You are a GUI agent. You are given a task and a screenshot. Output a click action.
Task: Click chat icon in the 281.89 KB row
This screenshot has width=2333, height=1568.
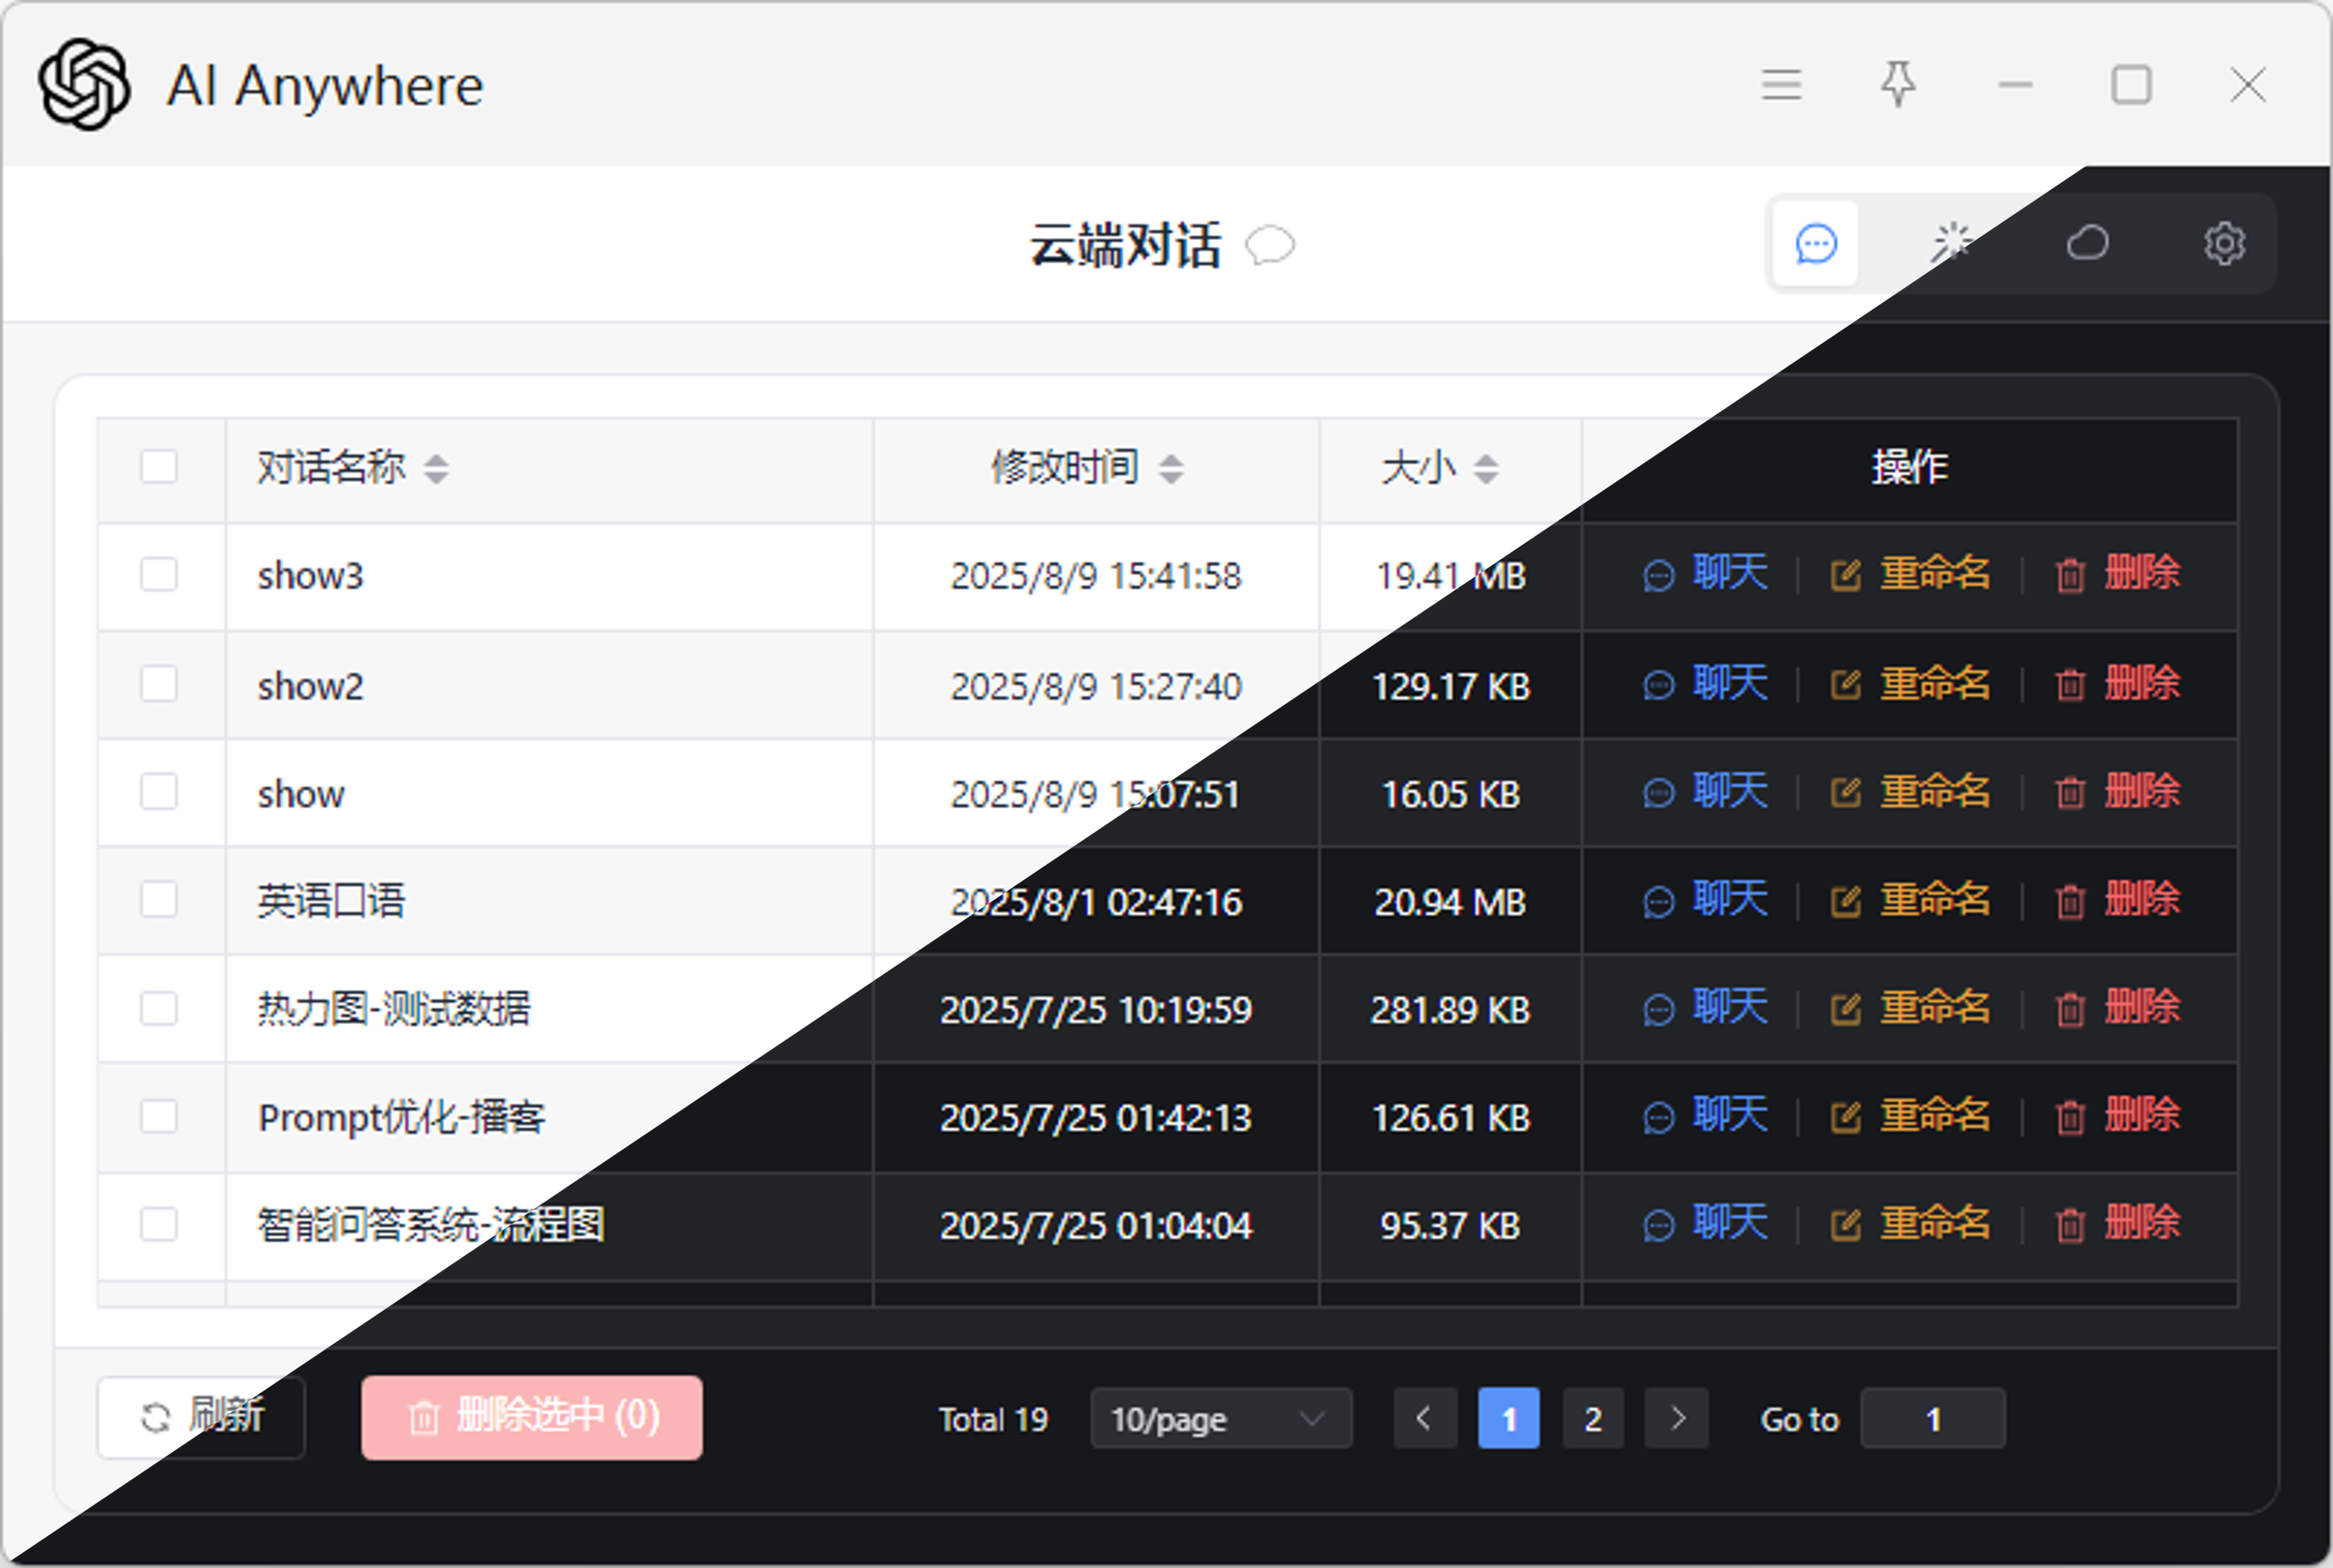coord(1659,1010)
